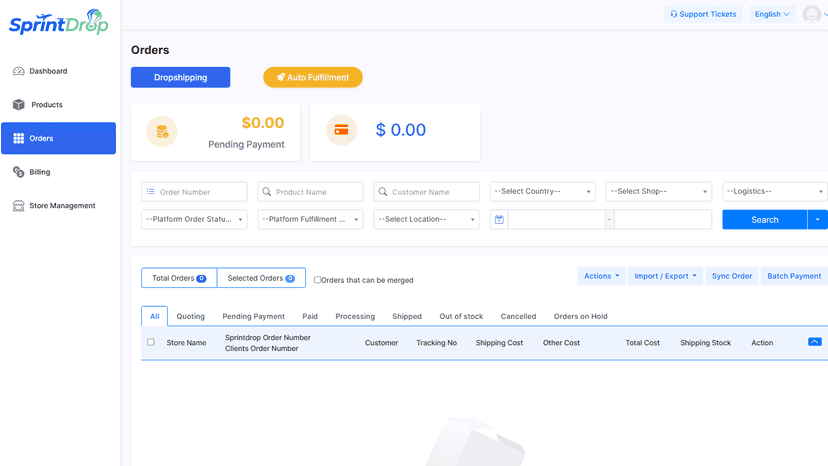Image resolution: width=828 pixels, height=466 pixels.
Task: Switch to the Quoting tab
Action: tap(191, 316)
